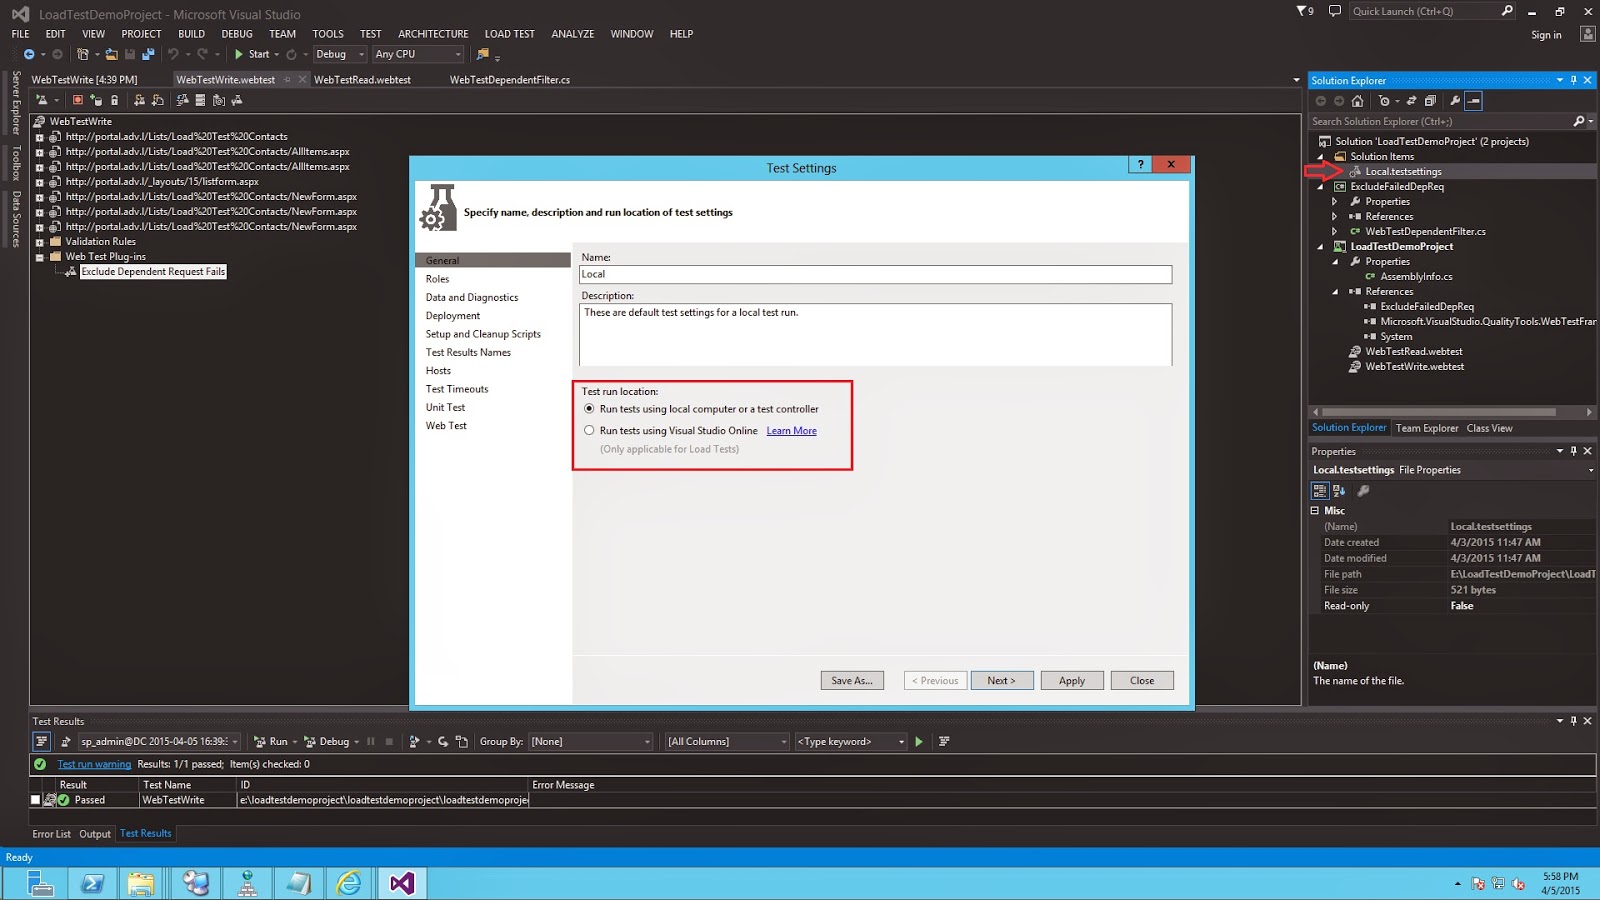Launch Internet Explorer from the taskbar

coord(349,883)
